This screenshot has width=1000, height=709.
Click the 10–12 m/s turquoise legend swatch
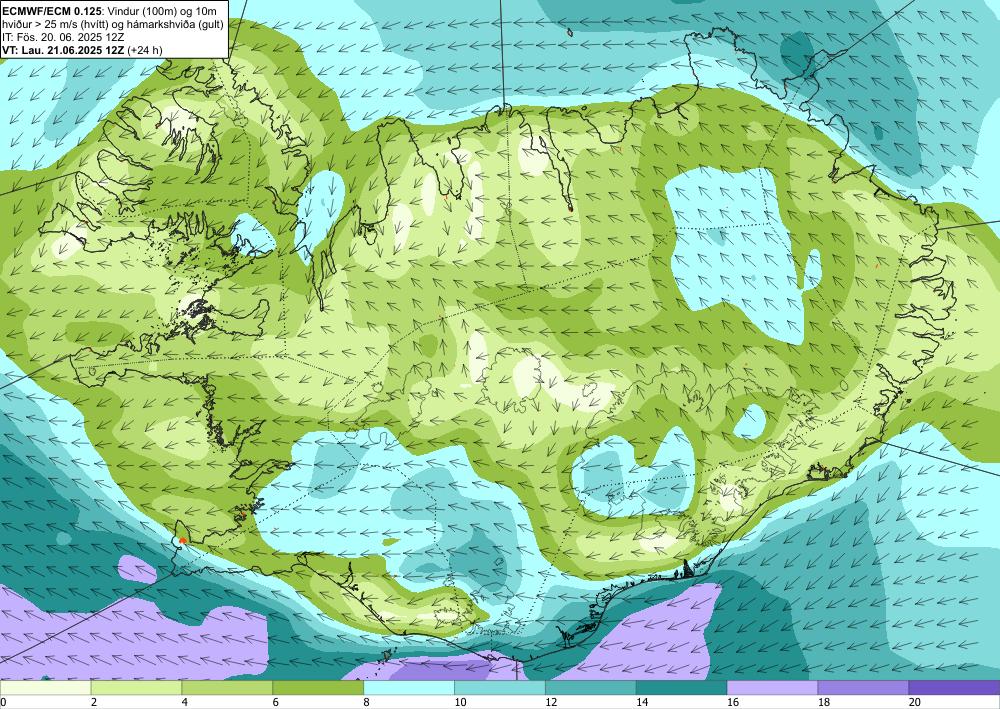click(x=499, y=688)
